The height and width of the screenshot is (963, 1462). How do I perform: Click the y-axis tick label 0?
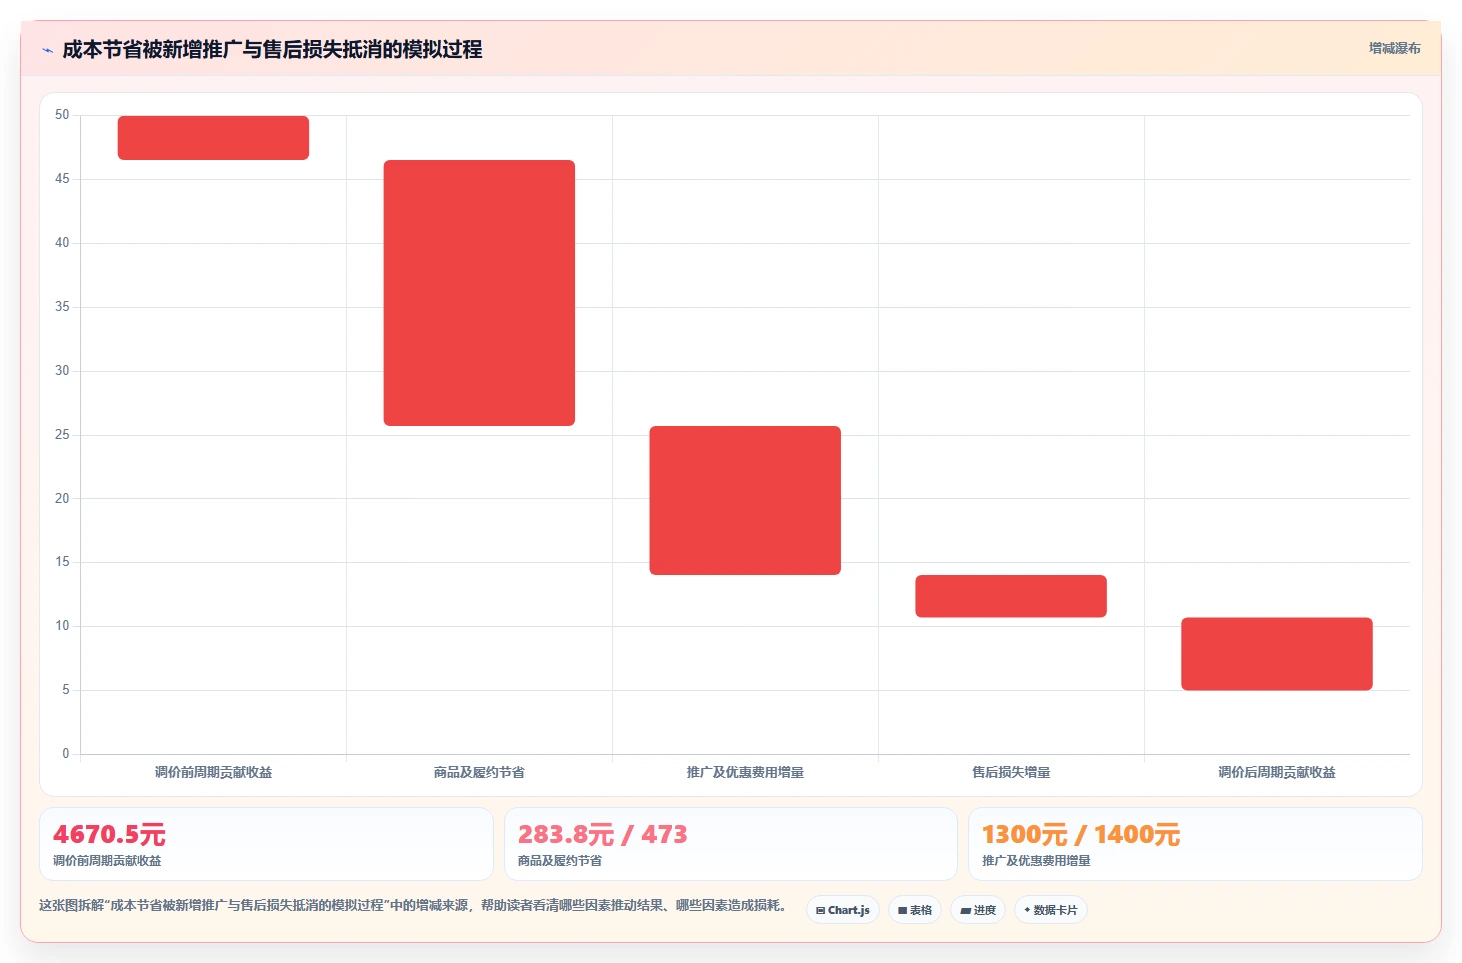coord(66,754)
